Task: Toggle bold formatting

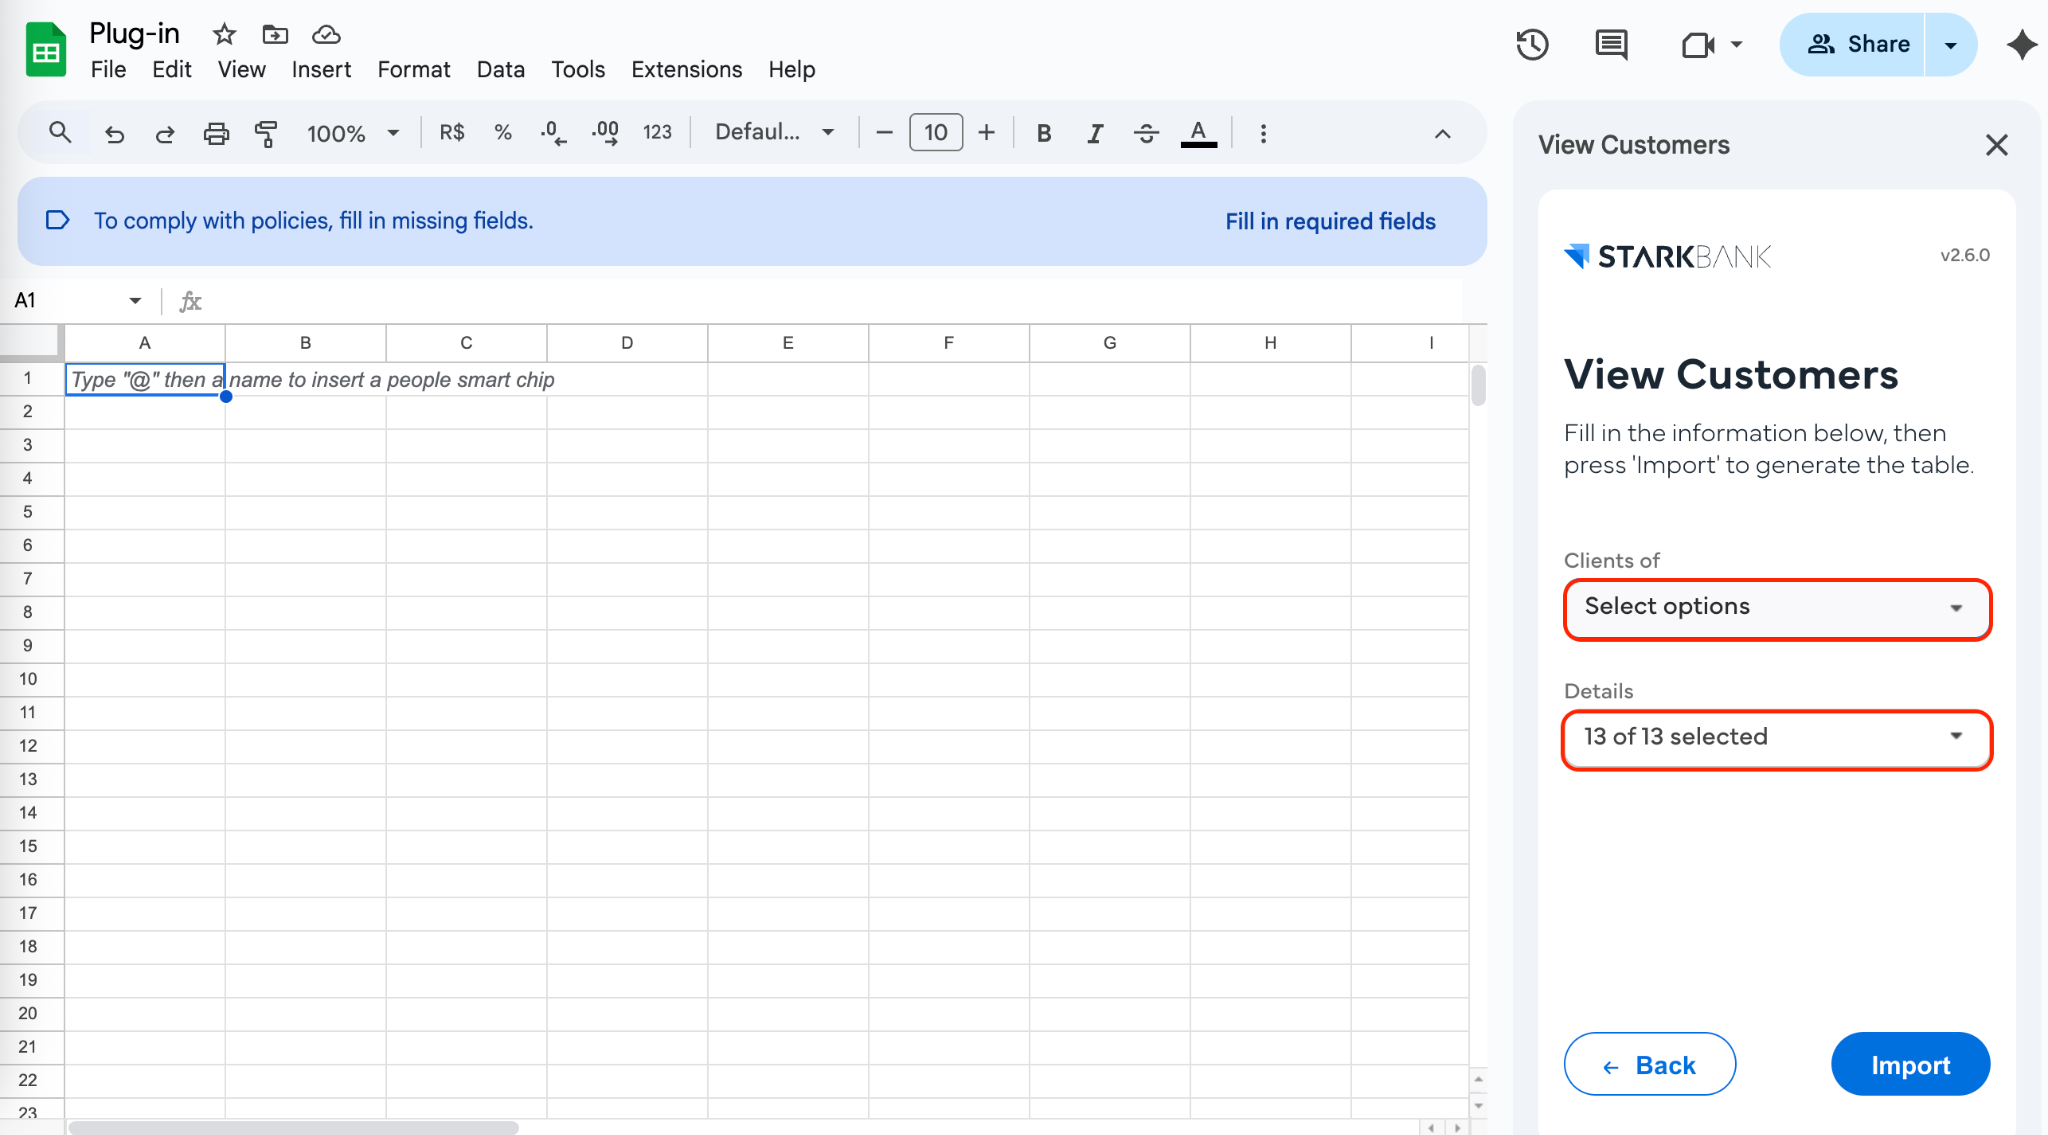Action: point(1043,133)
